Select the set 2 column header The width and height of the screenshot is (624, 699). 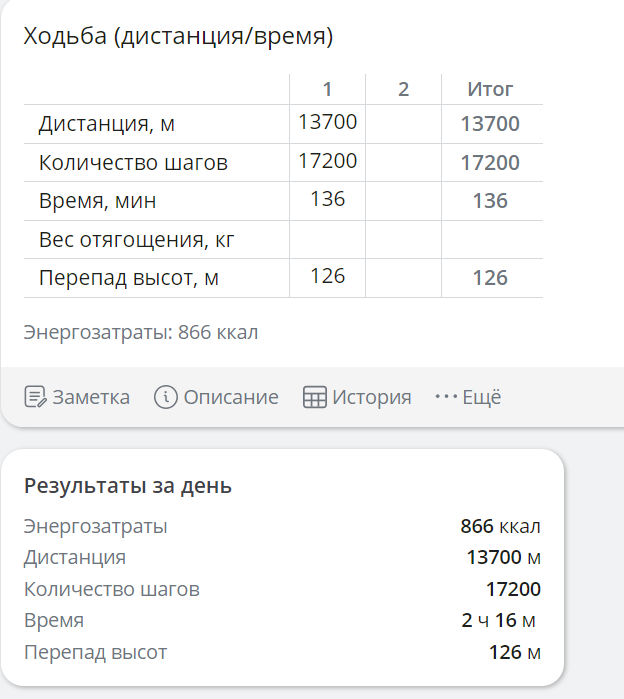coord(403,89)
